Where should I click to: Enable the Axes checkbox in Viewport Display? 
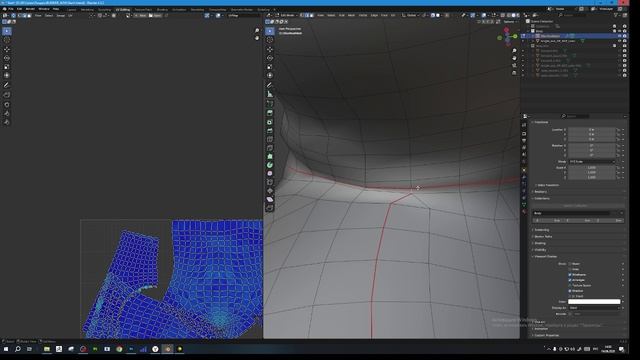point(570,269)
